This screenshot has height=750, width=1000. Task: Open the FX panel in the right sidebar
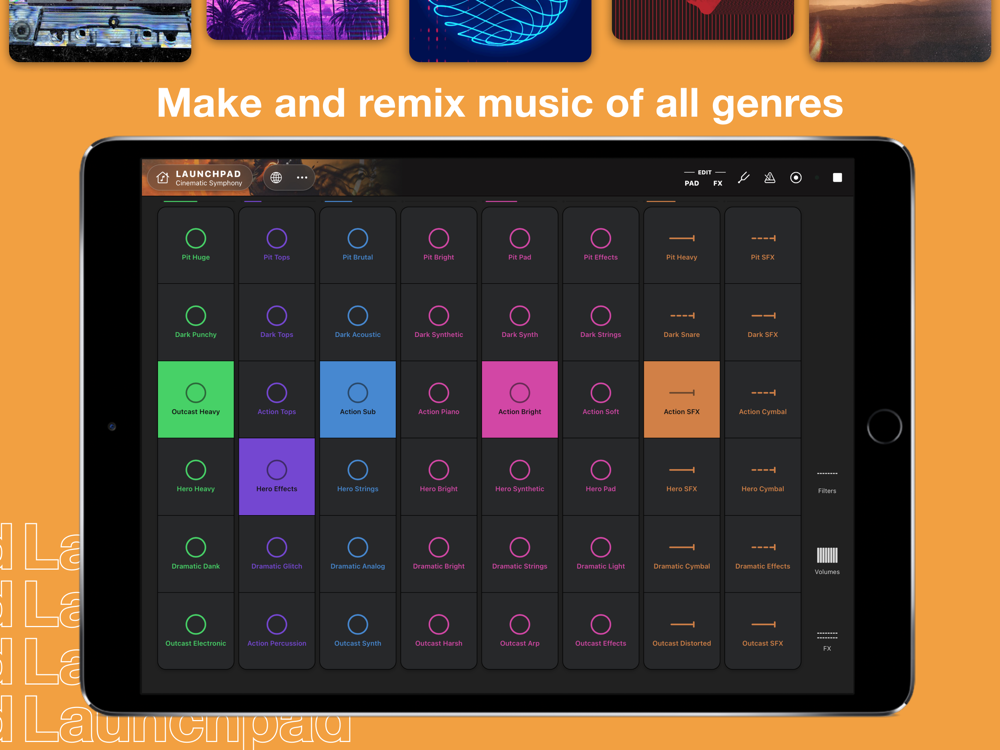click(x=827, y=641)
